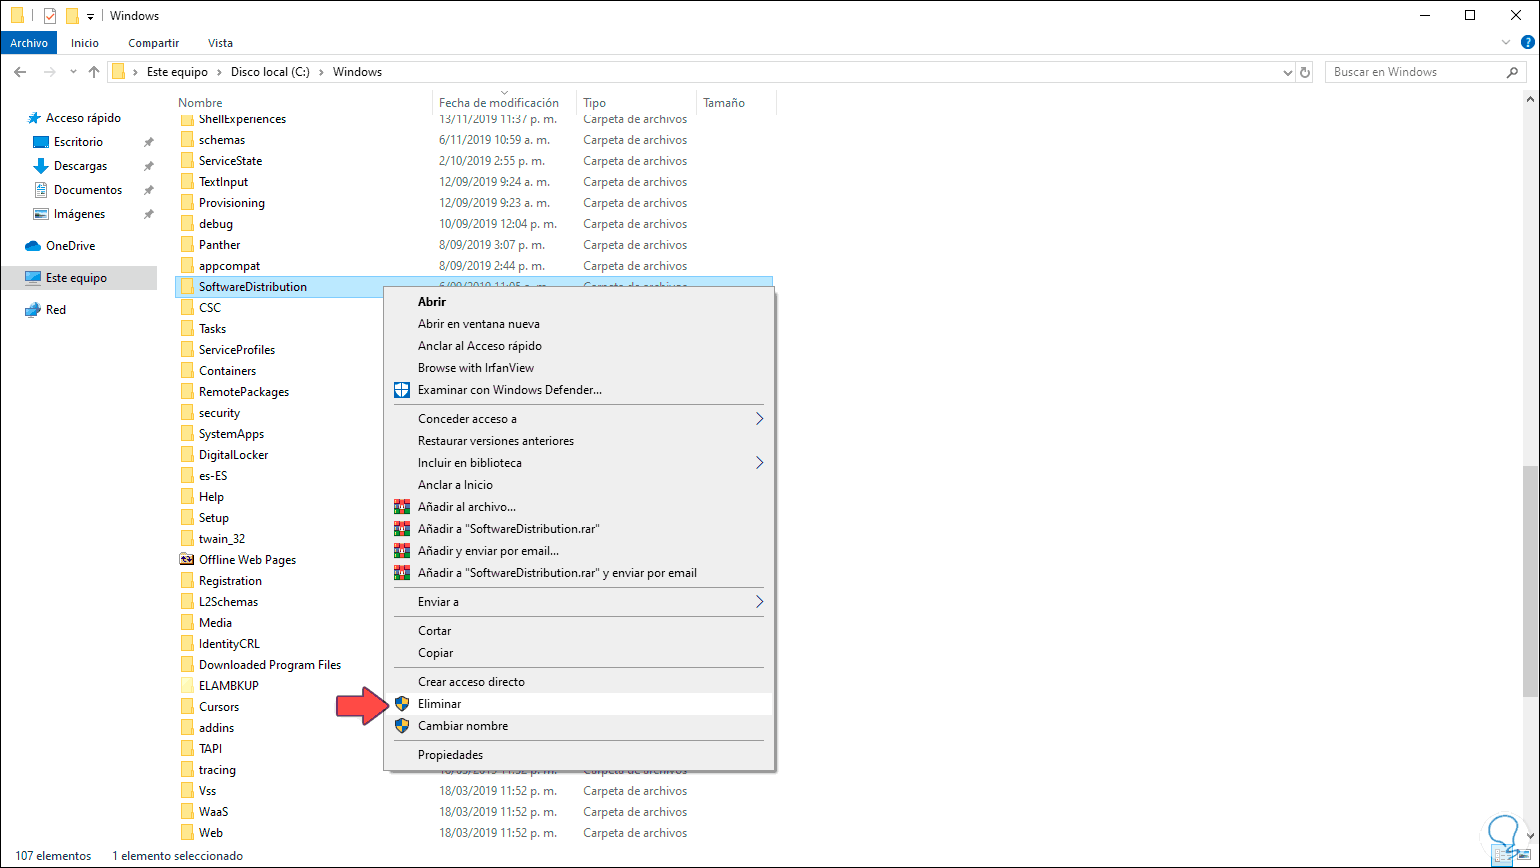Open the recent locations dropdown chevron

(x=73, y=72)
